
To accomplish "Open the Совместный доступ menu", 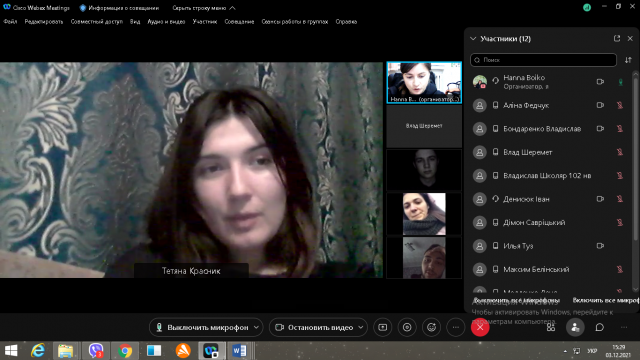I will click(x=97, y=22).
